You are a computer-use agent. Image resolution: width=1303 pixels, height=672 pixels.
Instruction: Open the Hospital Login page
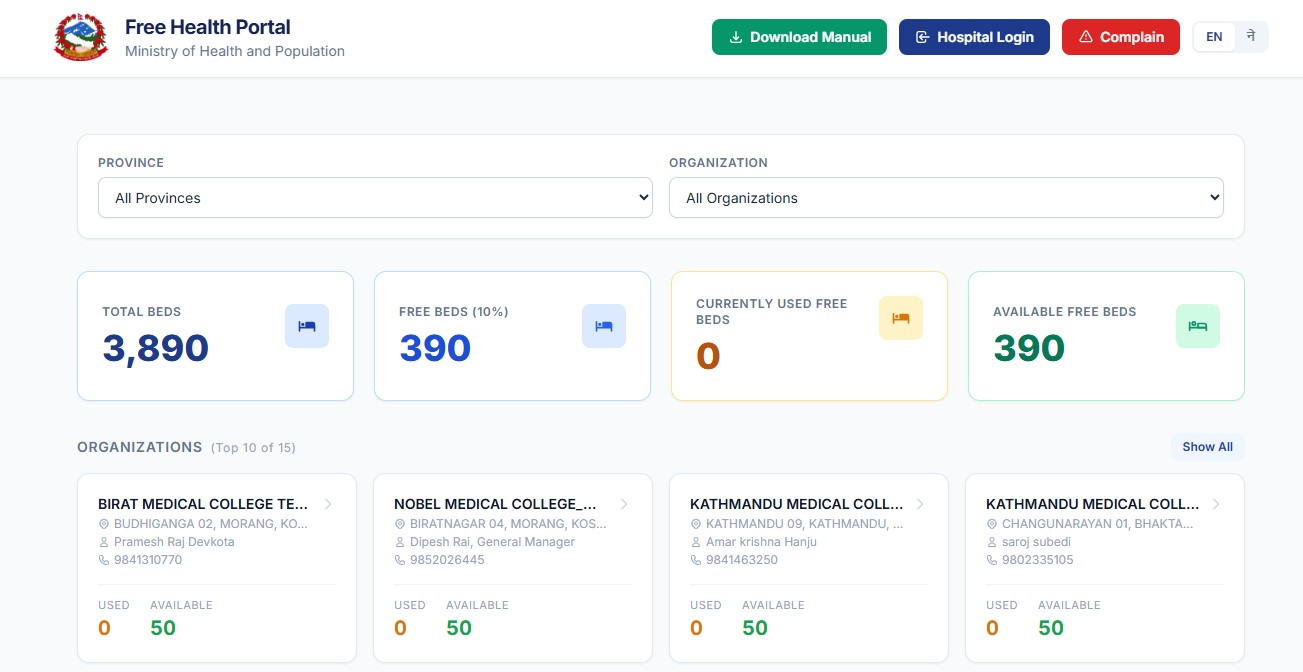[x=974, y=37]
